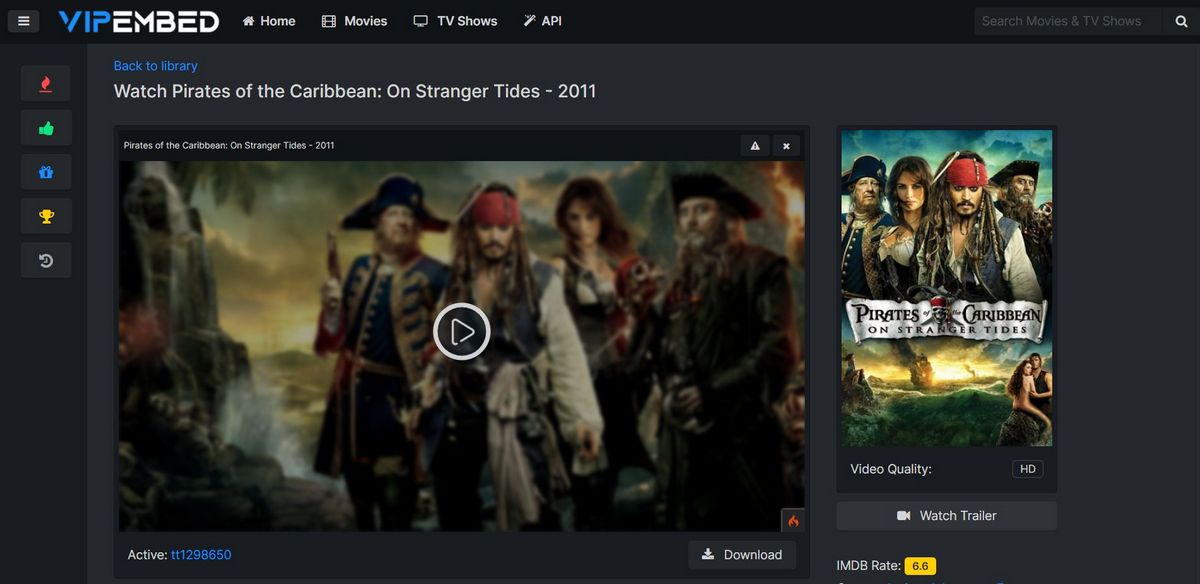Open the TV Shows section
This screenshot has width=1200, height=584.
pos(455,21)
